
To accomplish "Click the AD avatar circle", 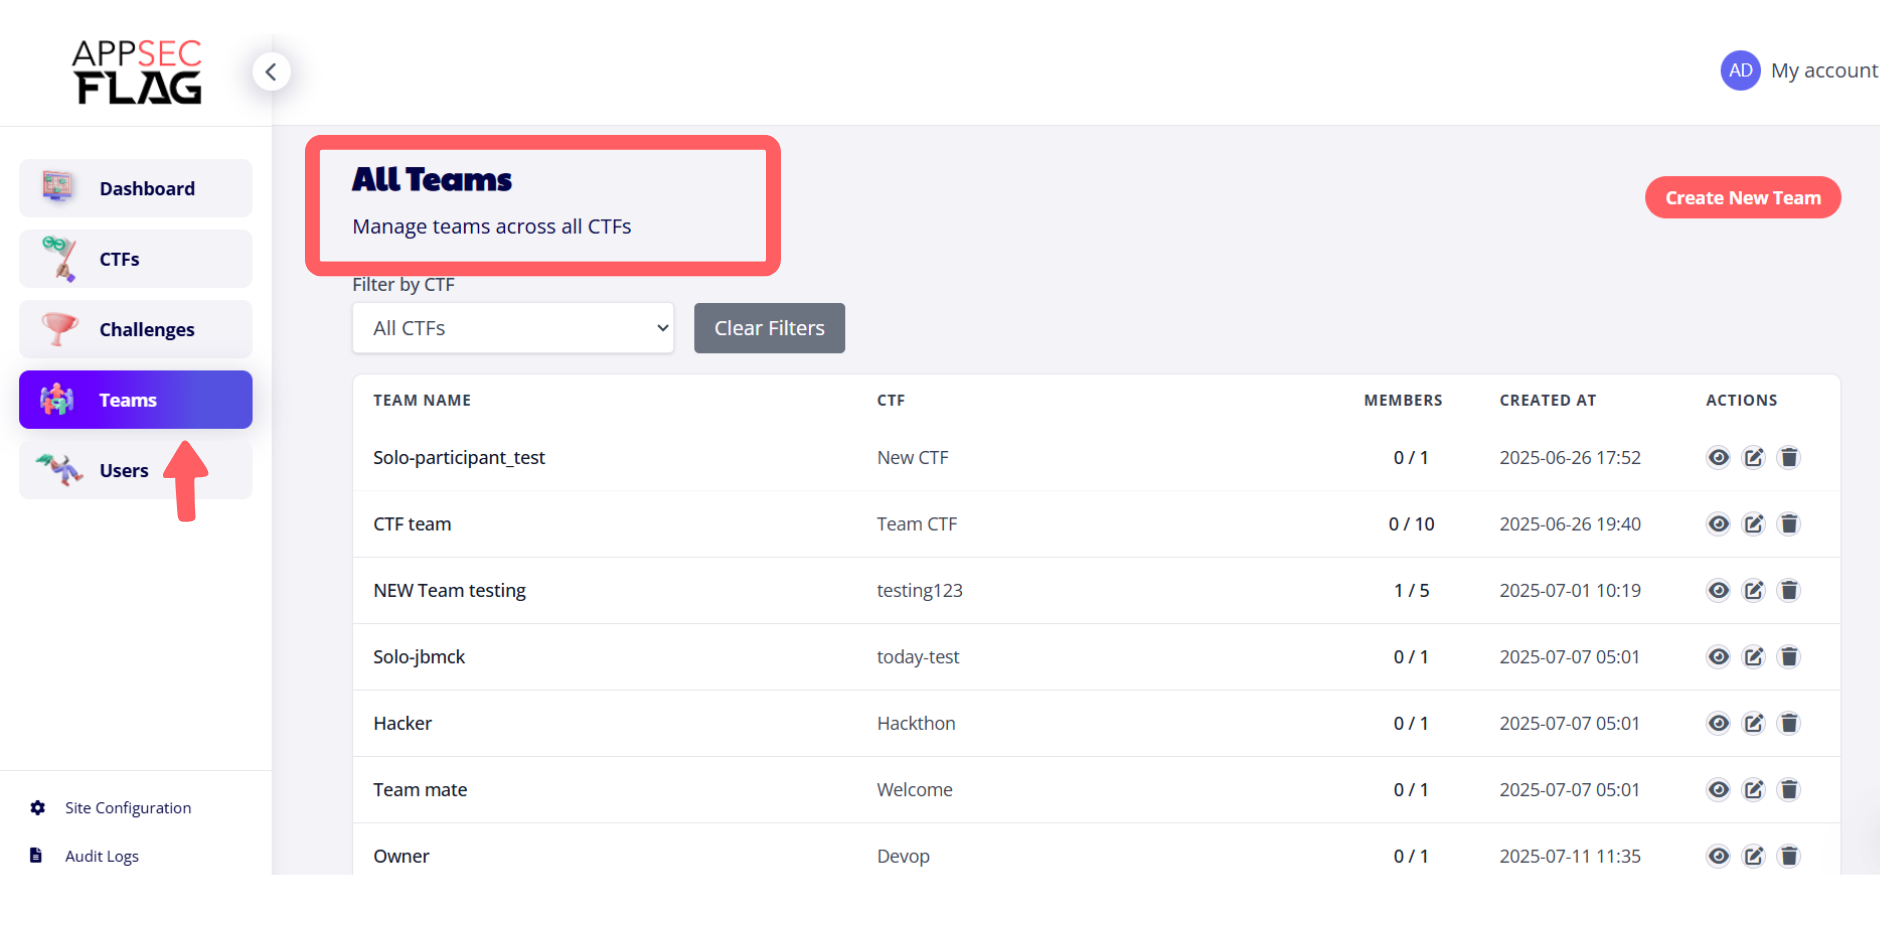I will click(x=1740, y=70).
